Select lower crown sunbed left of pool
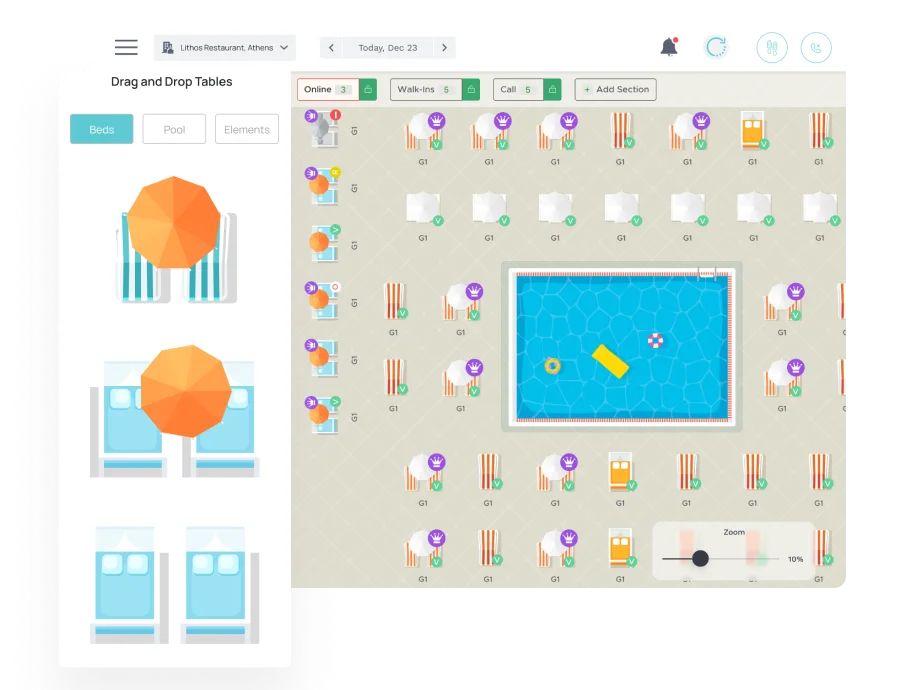The height and width of the screenshot is (690, 906). (462, 378)
